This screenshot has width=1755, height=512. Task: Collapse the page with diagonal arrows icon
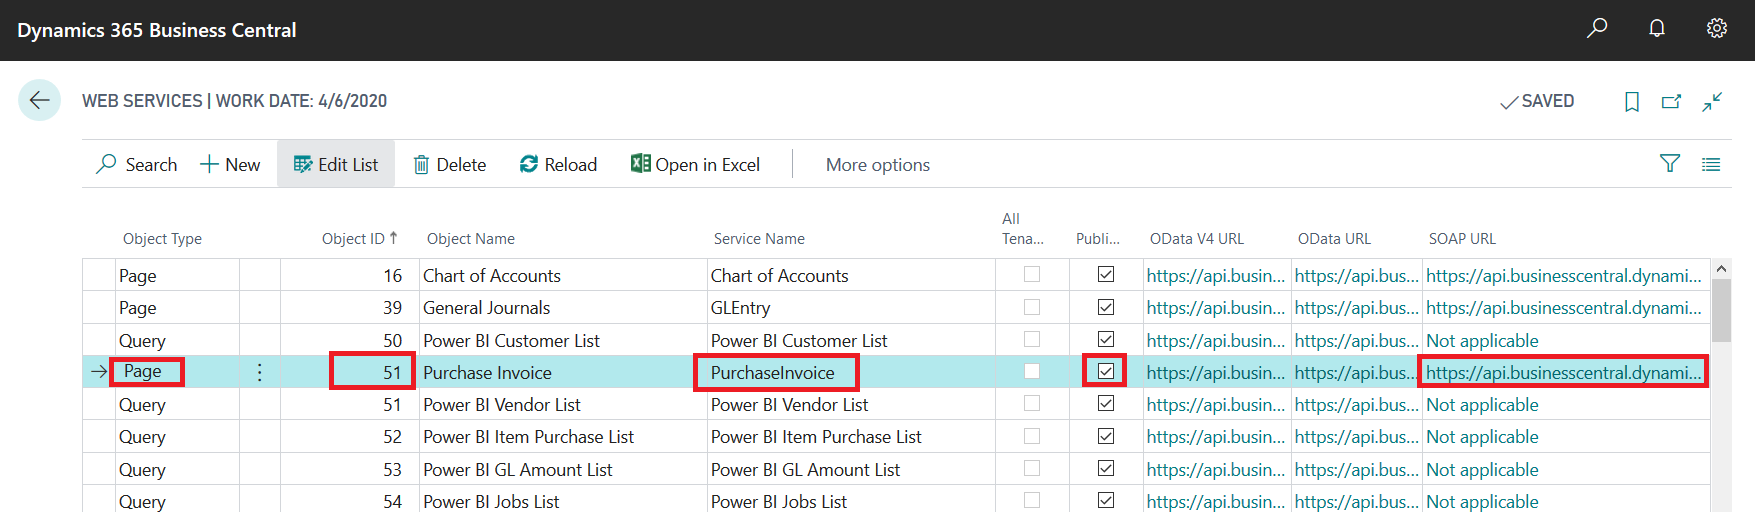pyautogui.click(x=1712, y=101)
